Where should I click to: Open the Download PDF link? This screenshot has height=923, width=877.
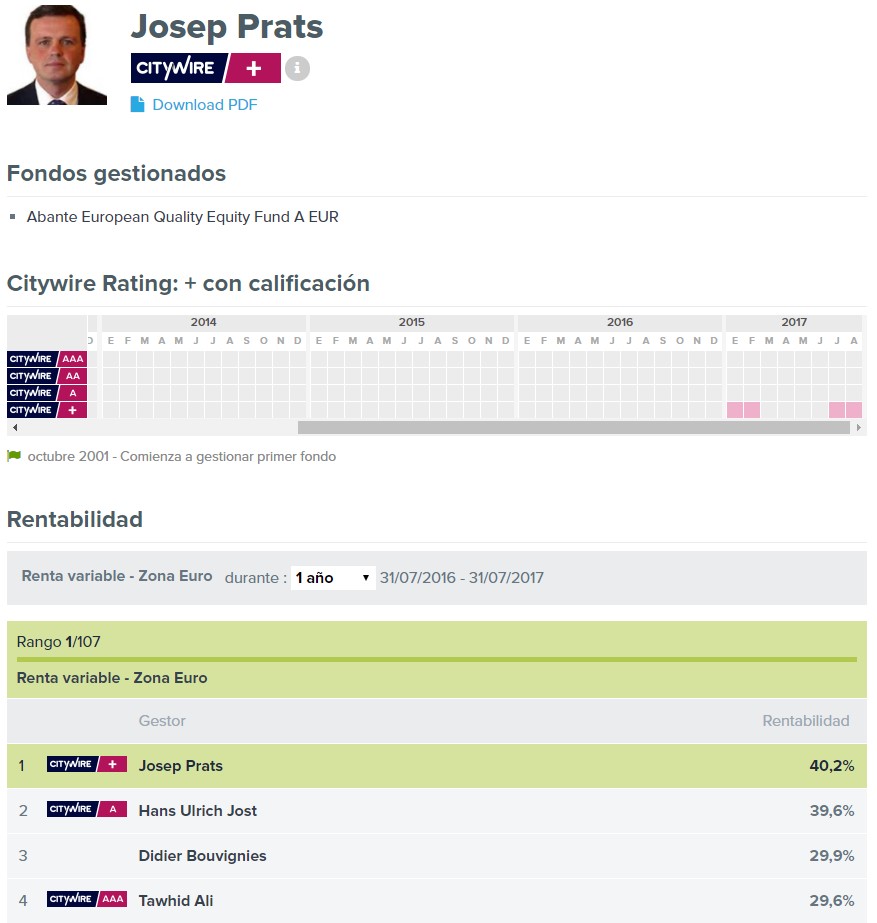[205, 104]
